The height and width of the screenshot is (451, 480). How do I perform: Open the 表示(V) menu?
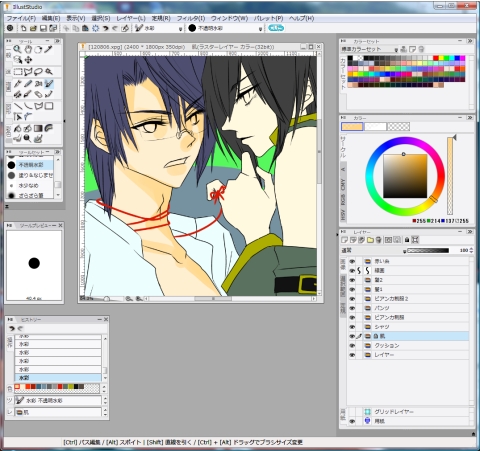tap(76, 18)
